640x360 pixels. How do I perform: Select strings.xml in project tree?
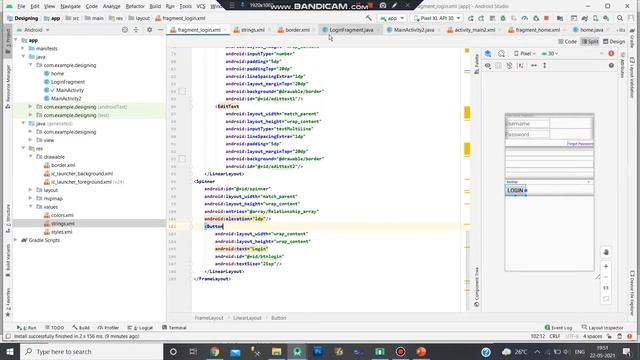point(62,223)
